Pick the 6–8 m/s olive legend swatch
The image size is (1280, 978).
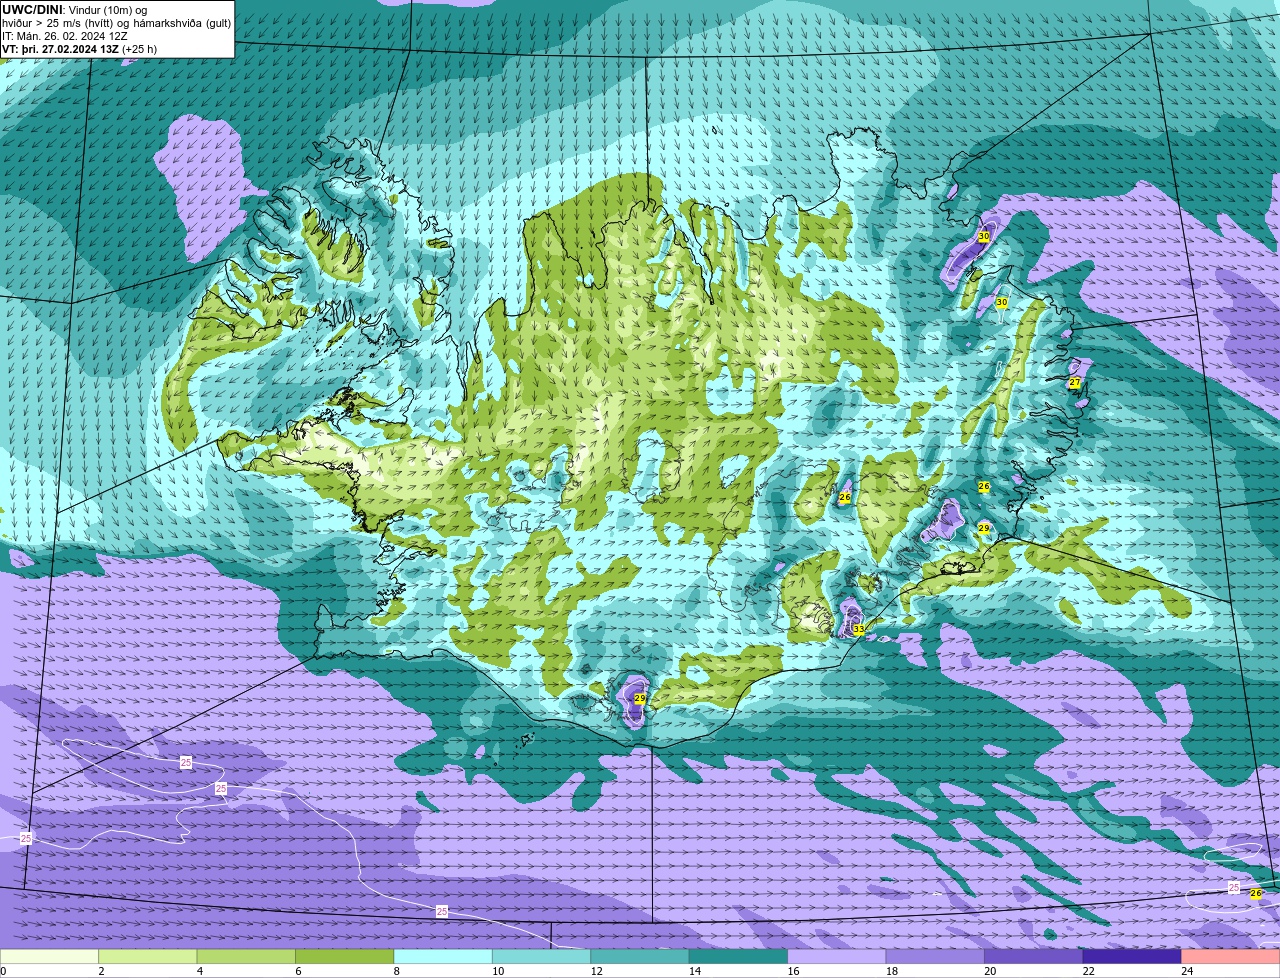(x=345, y=957)
